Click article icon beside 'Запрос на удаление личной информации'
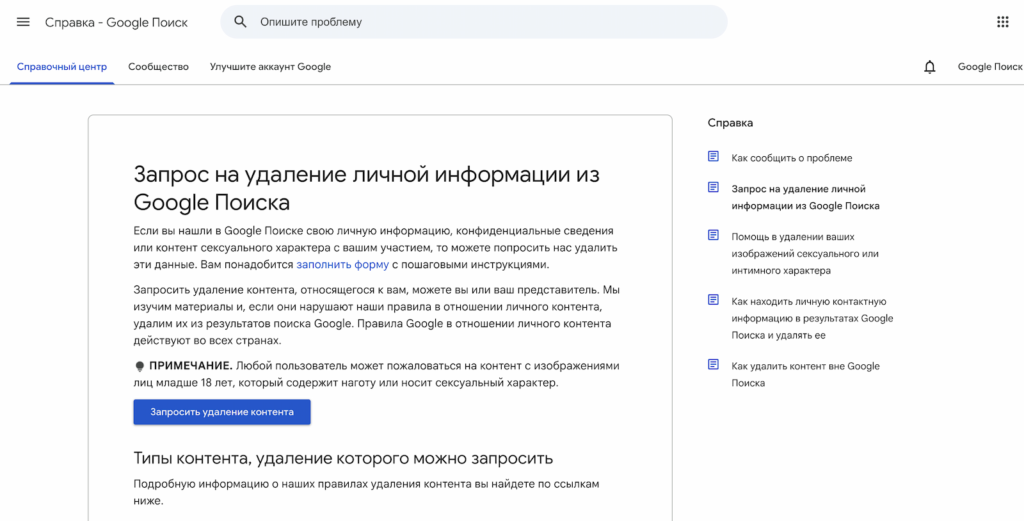The height and width of the screenshot is (521, 1024). (713, 187)
